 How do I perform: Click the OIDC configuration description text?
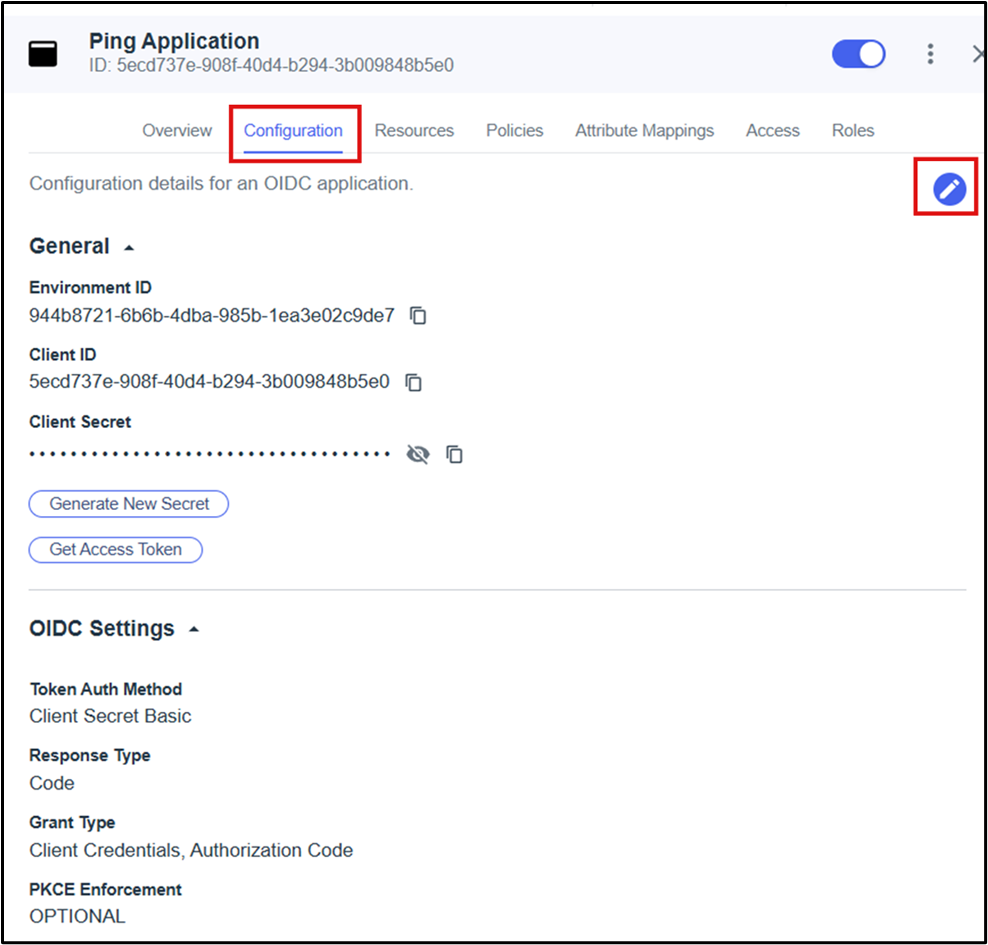(x=221, y=183)
